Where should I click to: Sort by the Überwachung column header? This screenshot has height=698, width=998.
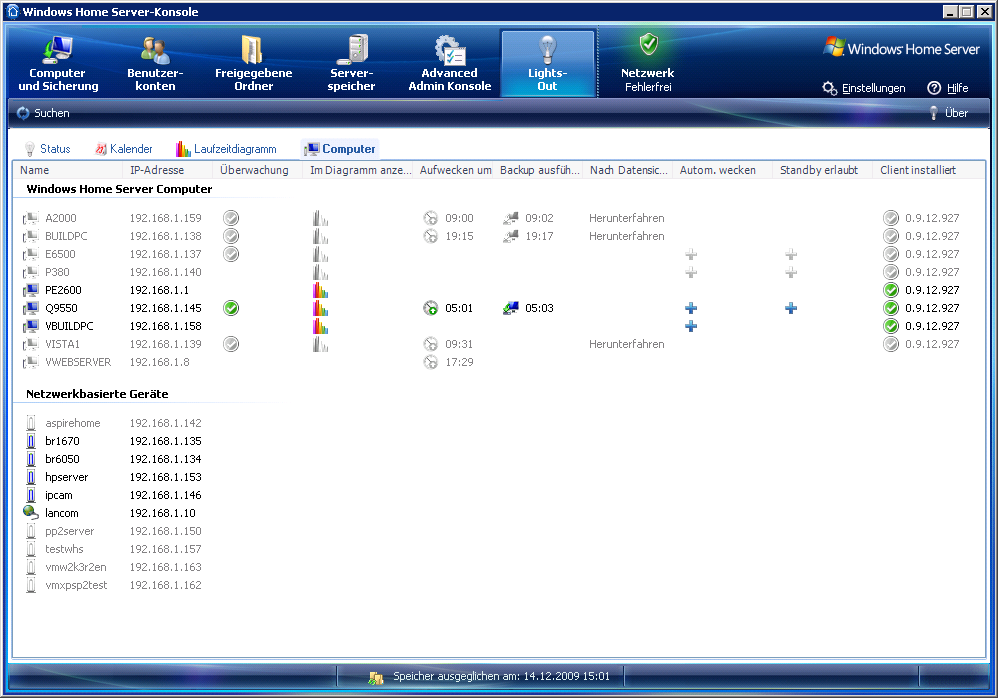[x=257, y=170]
